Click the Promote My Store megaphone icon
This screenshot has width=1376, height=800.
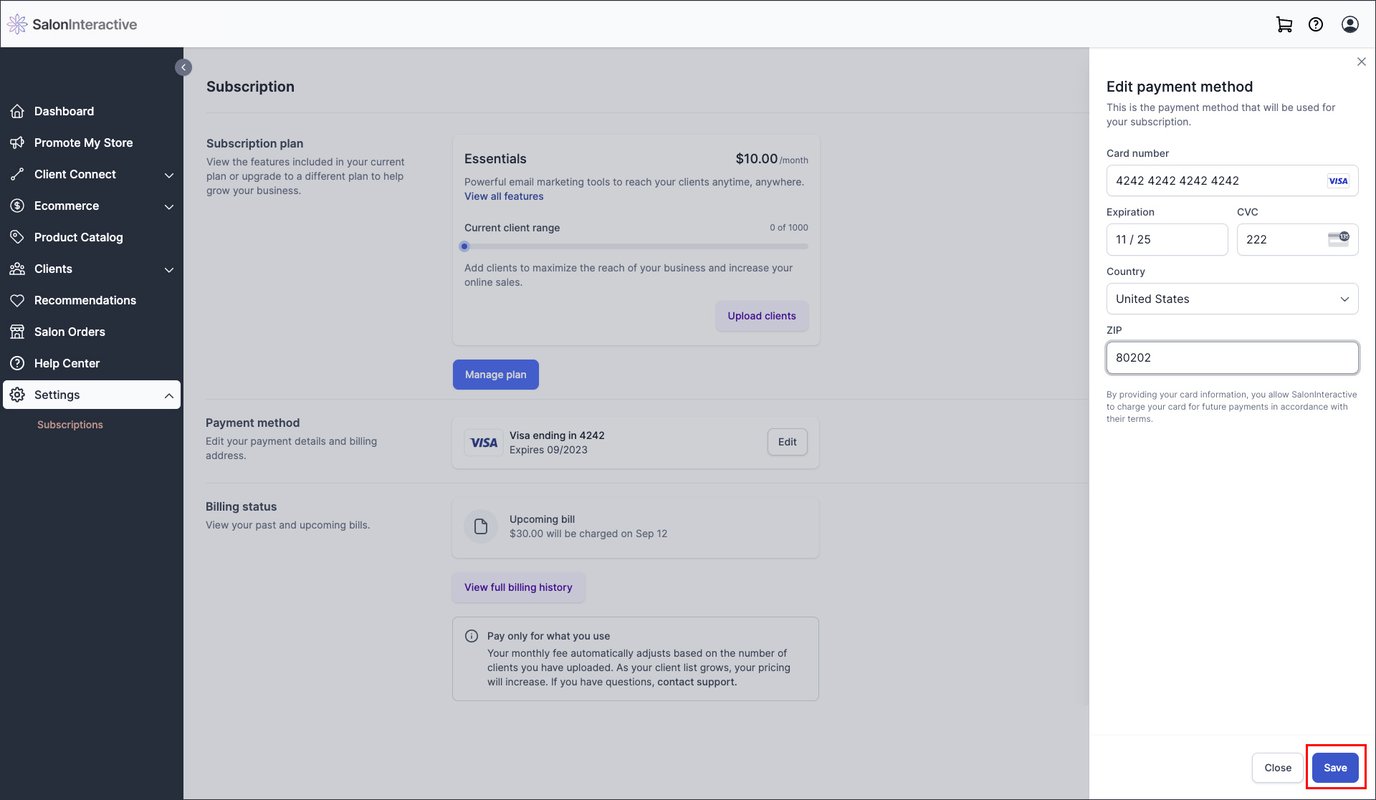pos(17,143)
